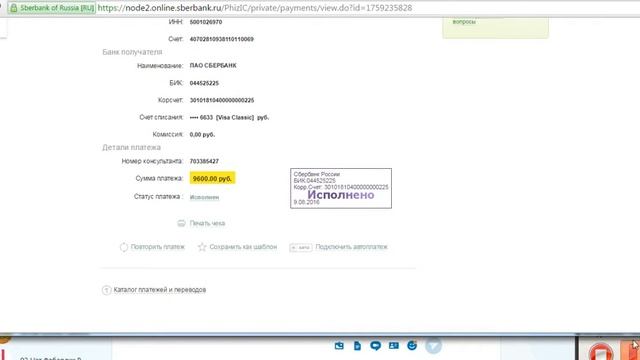Click the Счет account number value

(x=222, y=39)
